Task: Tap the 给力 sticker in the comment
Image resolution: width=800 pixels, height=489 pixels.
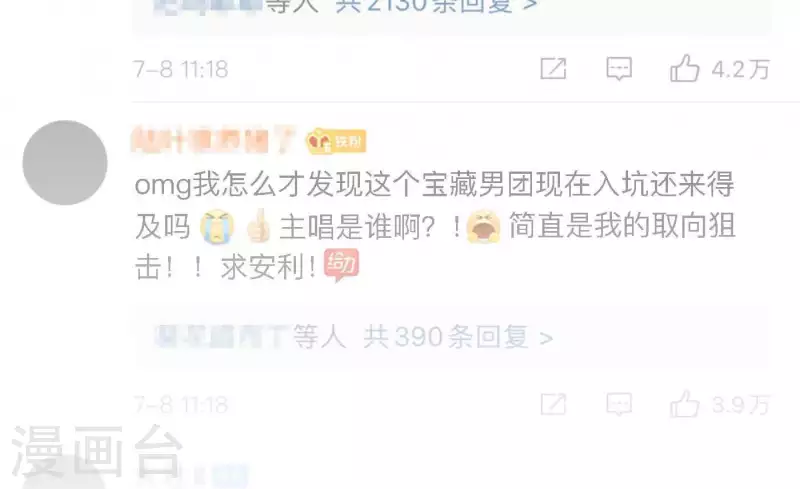Action: pos(341,266)
